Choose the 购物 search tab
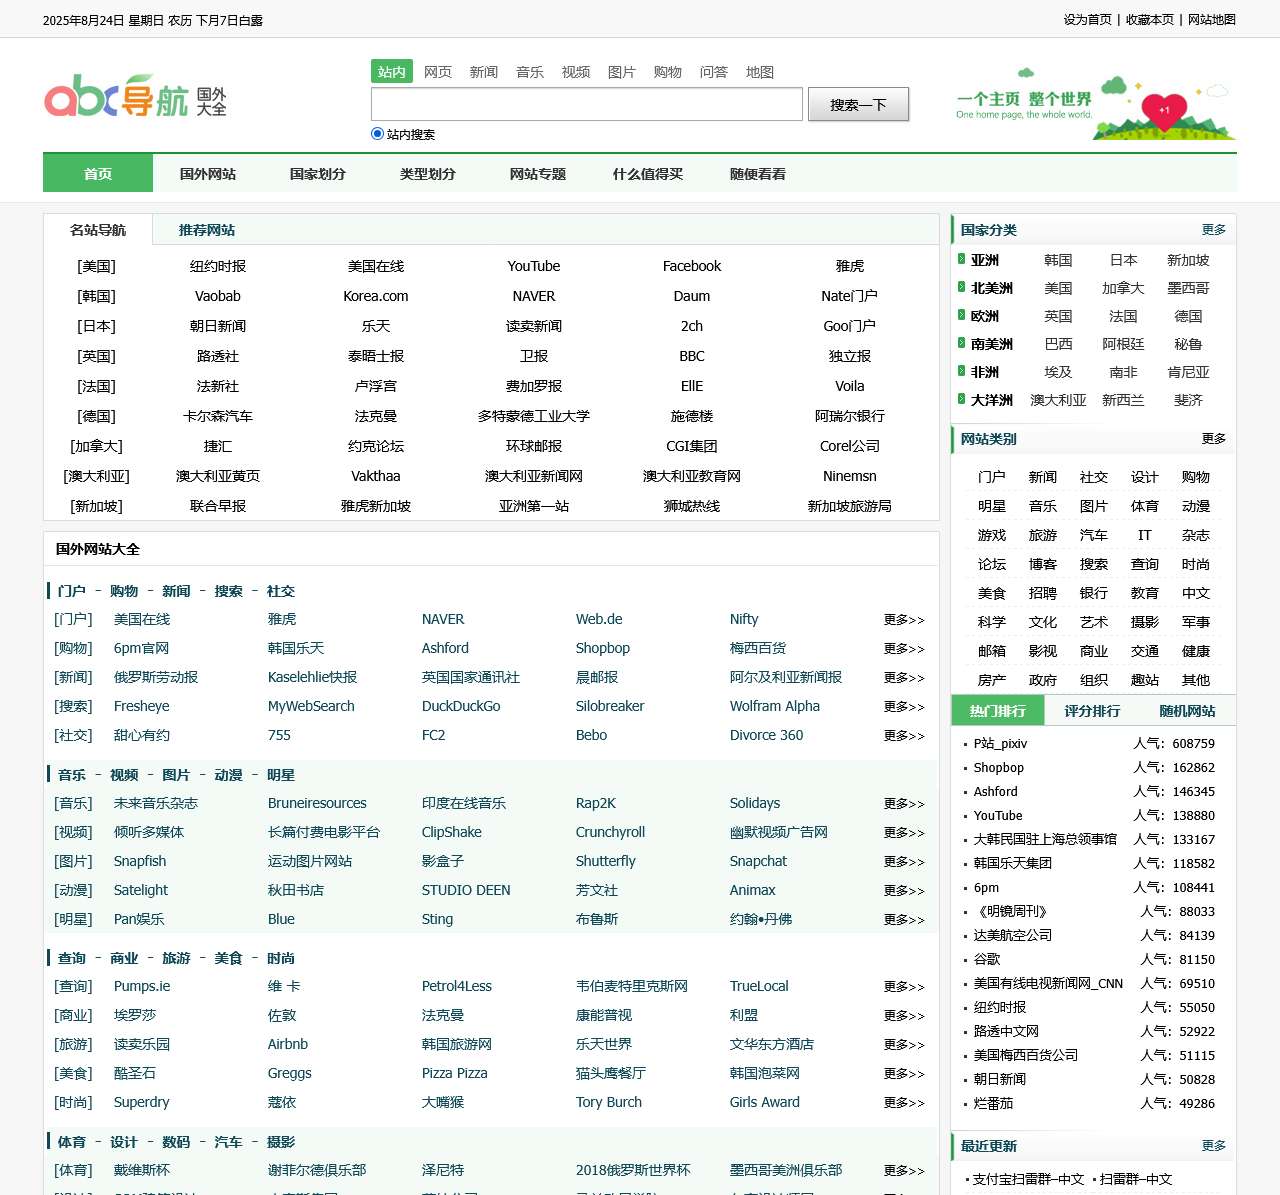The height and width of the screenshot is (1195, 1280). coord(668,72)
